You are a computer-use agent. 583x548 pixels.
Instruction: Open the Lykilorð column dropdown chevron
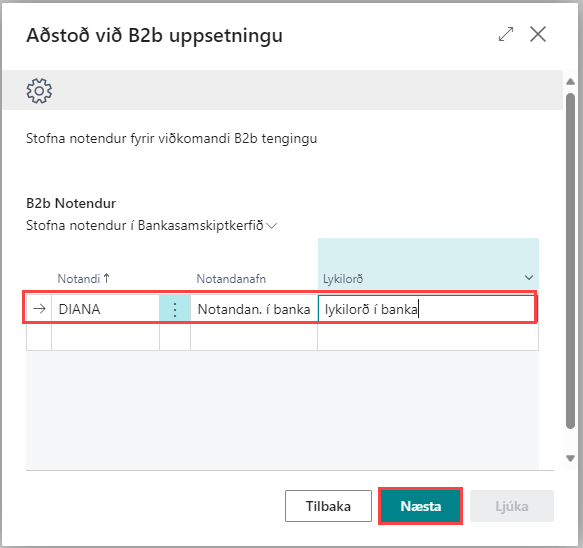(x=529, y=278)
